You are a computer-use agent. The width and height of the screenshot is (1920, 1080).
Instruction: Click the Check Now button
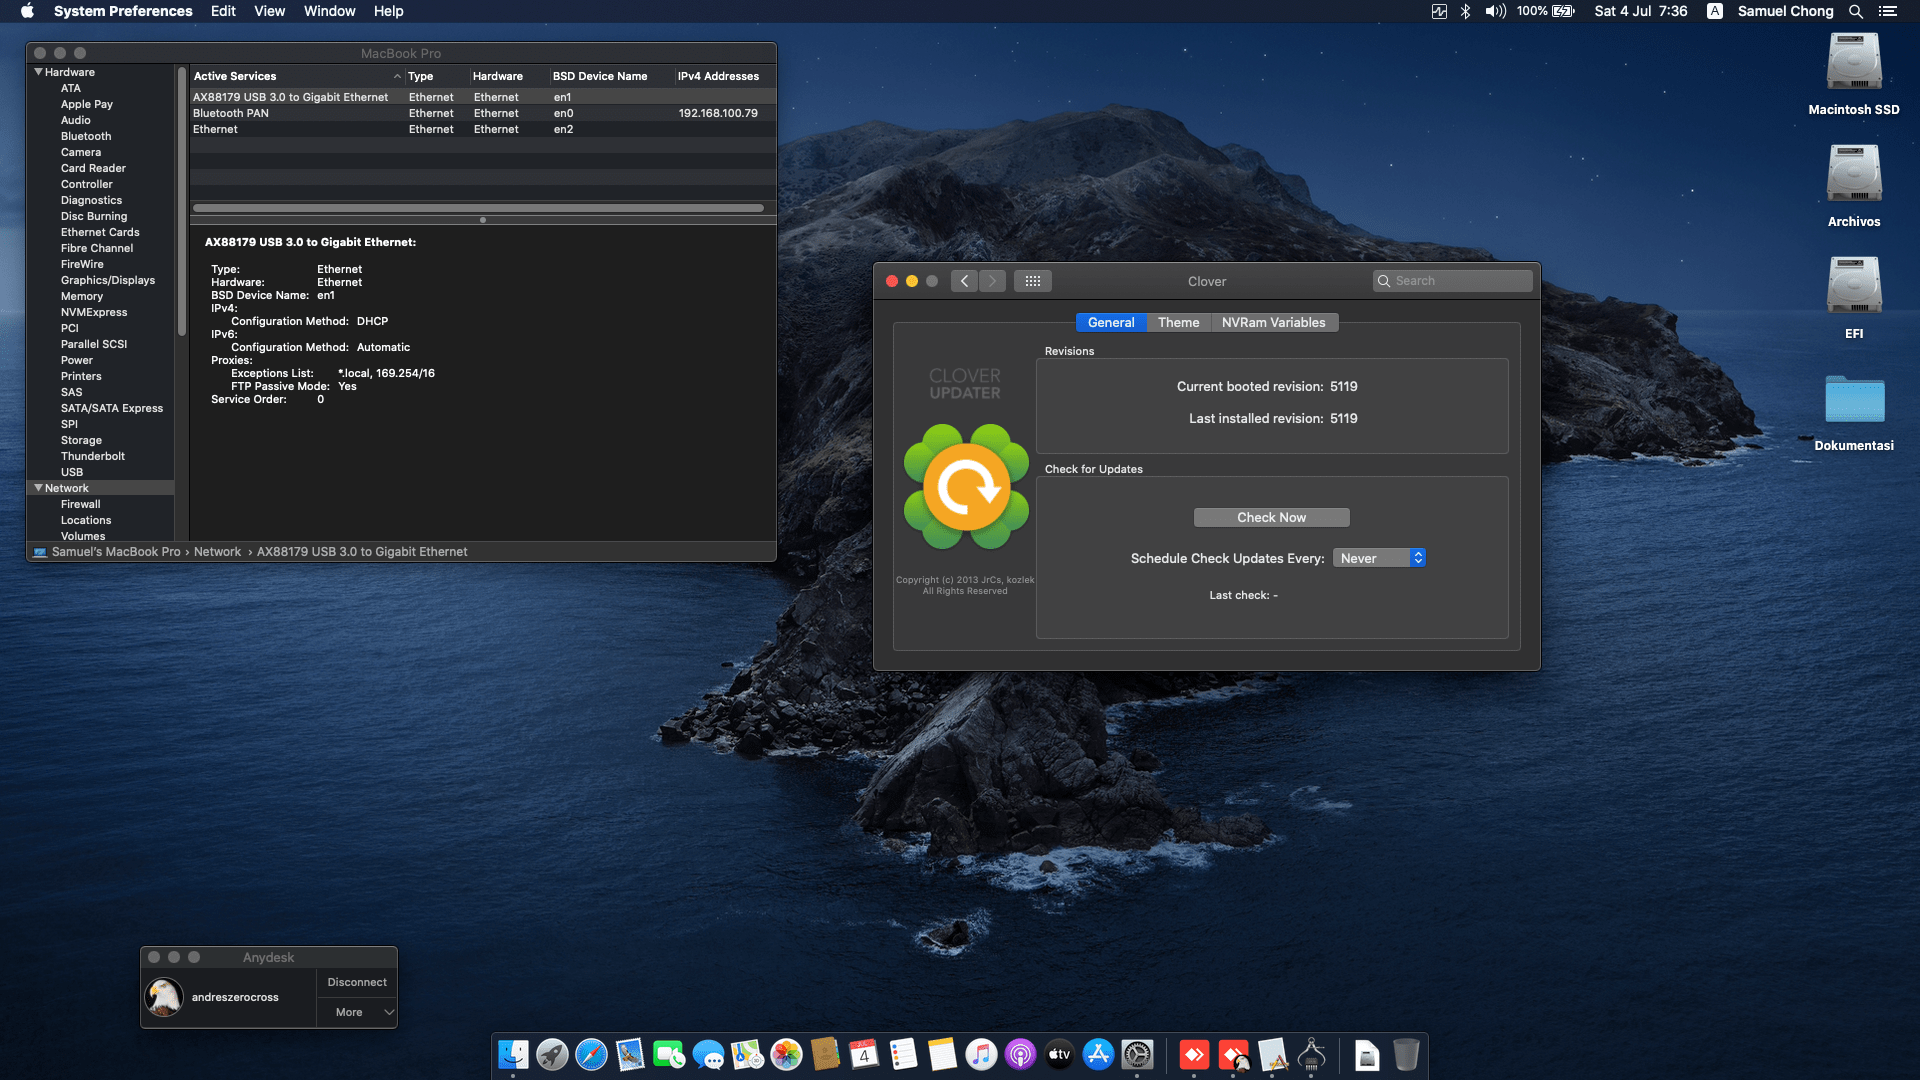click(1271, 517)
